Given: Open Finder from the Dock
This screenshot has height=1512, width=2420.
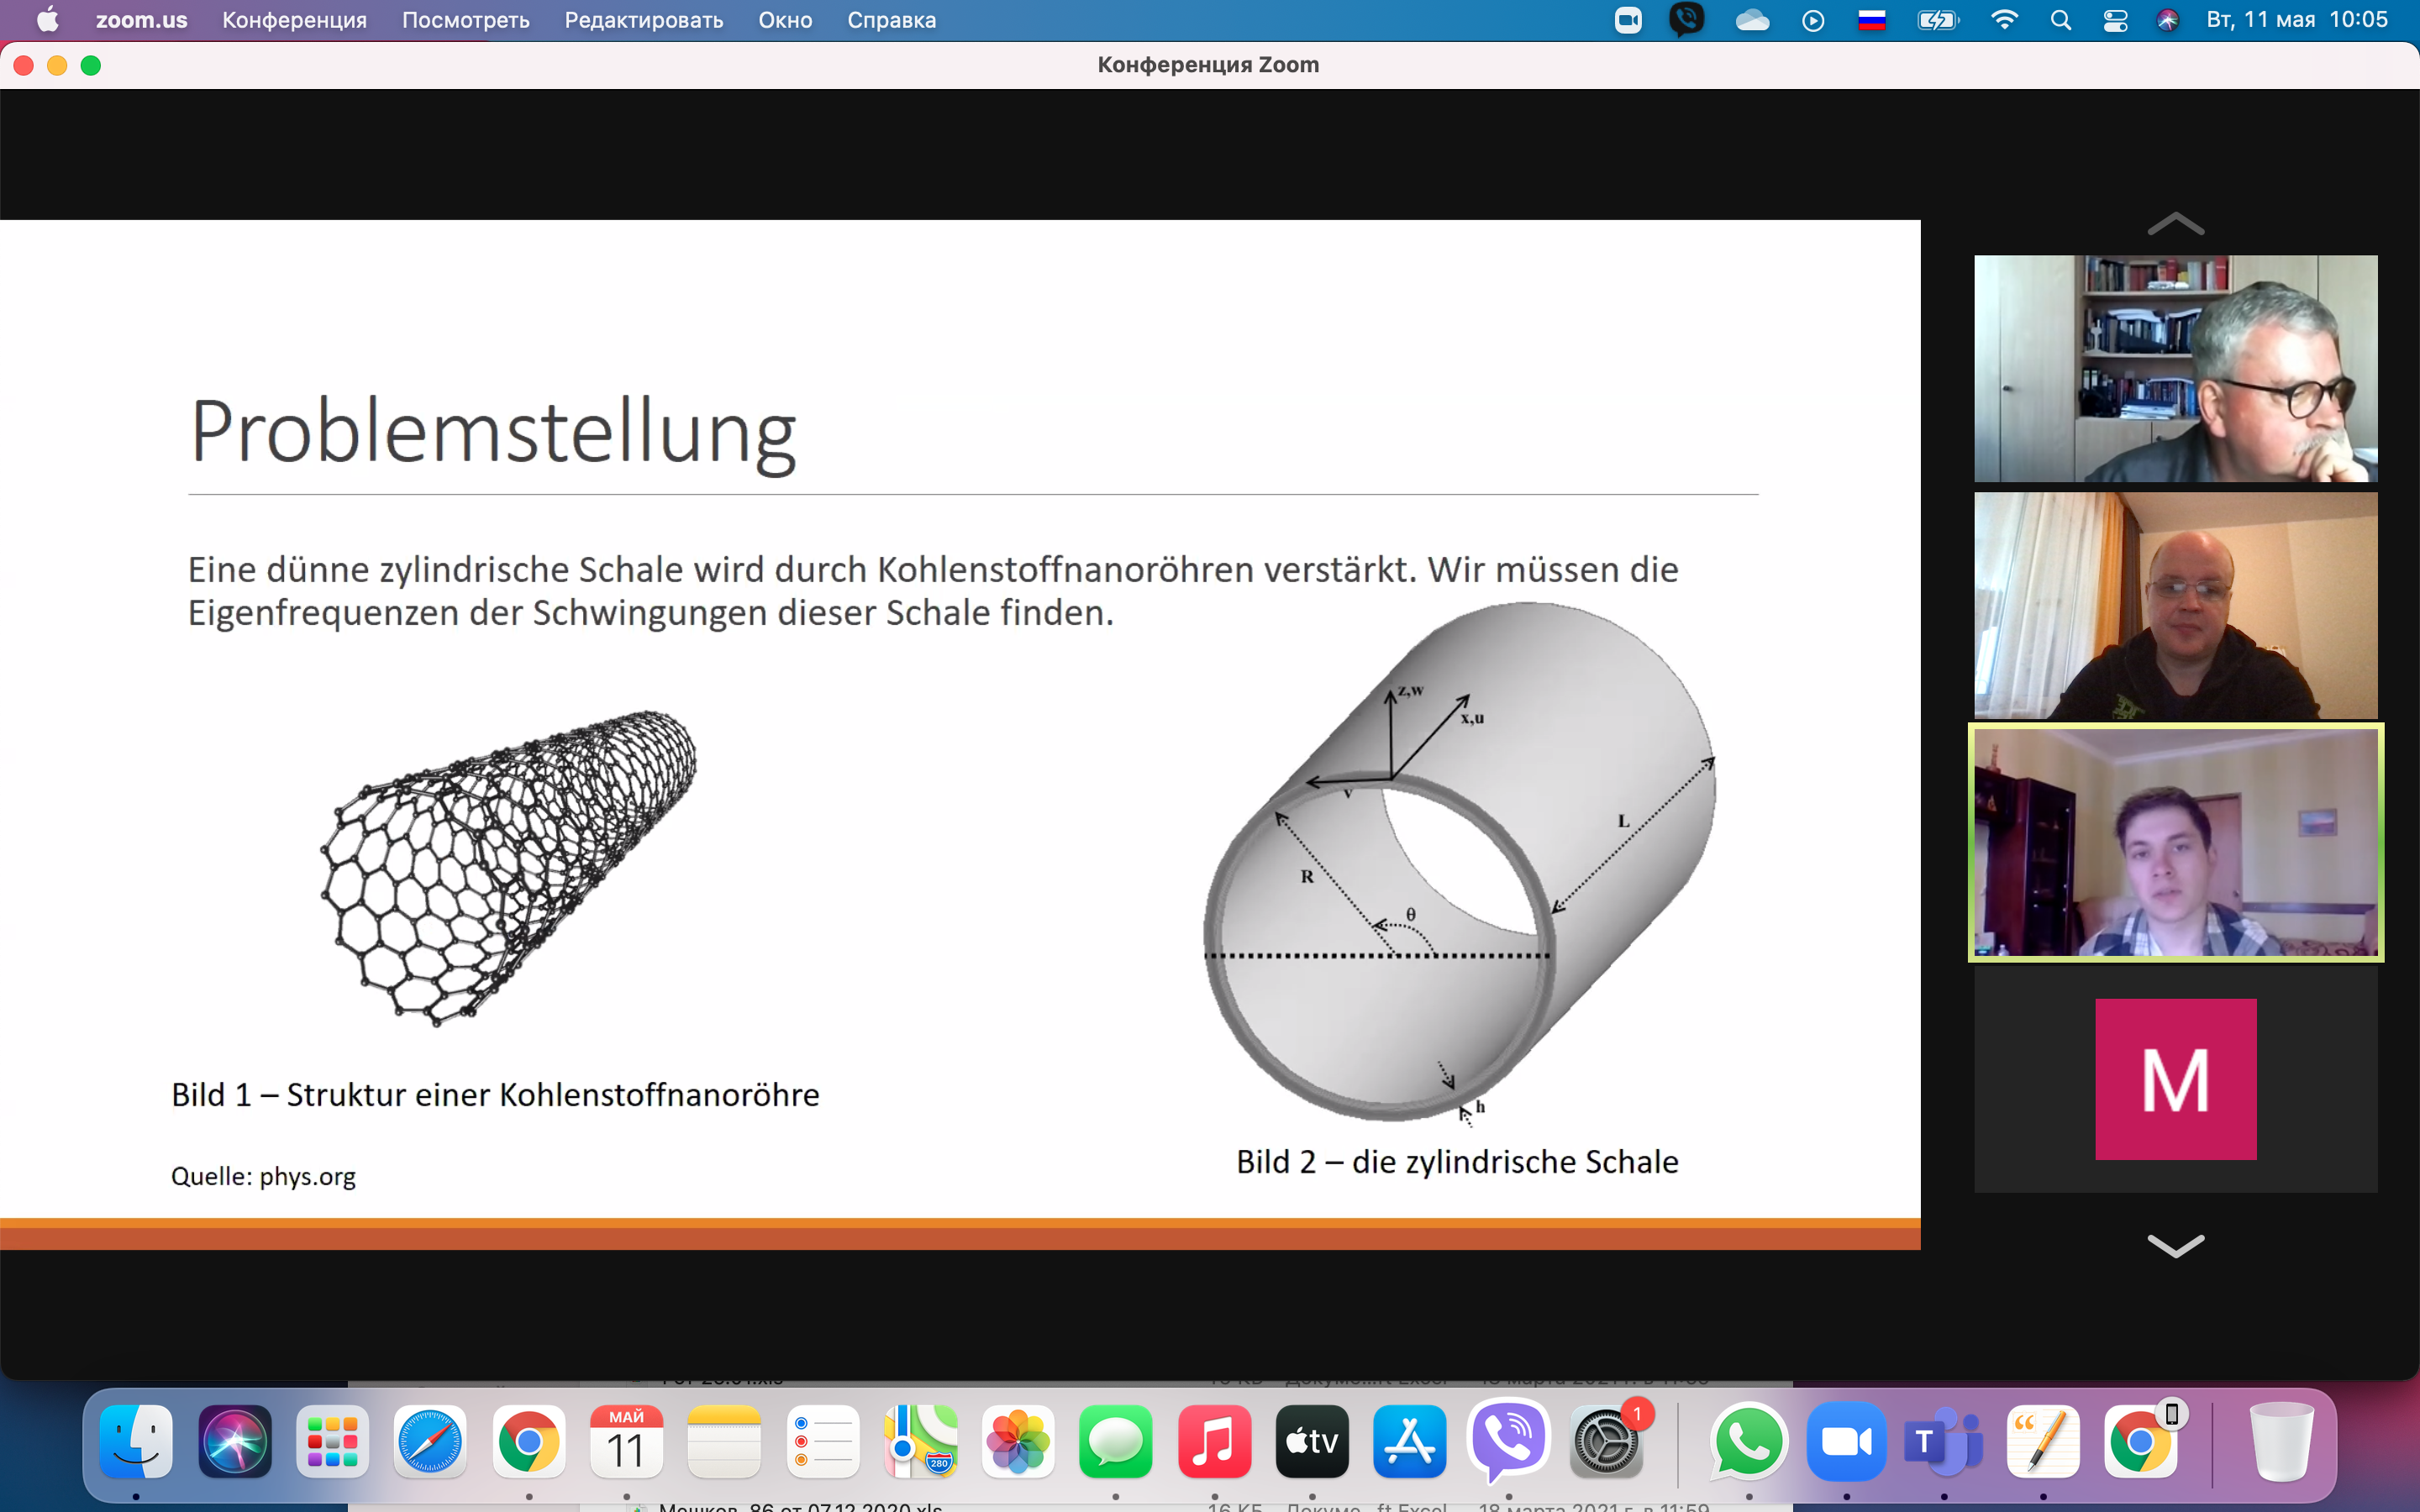Looking at the screenshot, I should pos(136,1441).
